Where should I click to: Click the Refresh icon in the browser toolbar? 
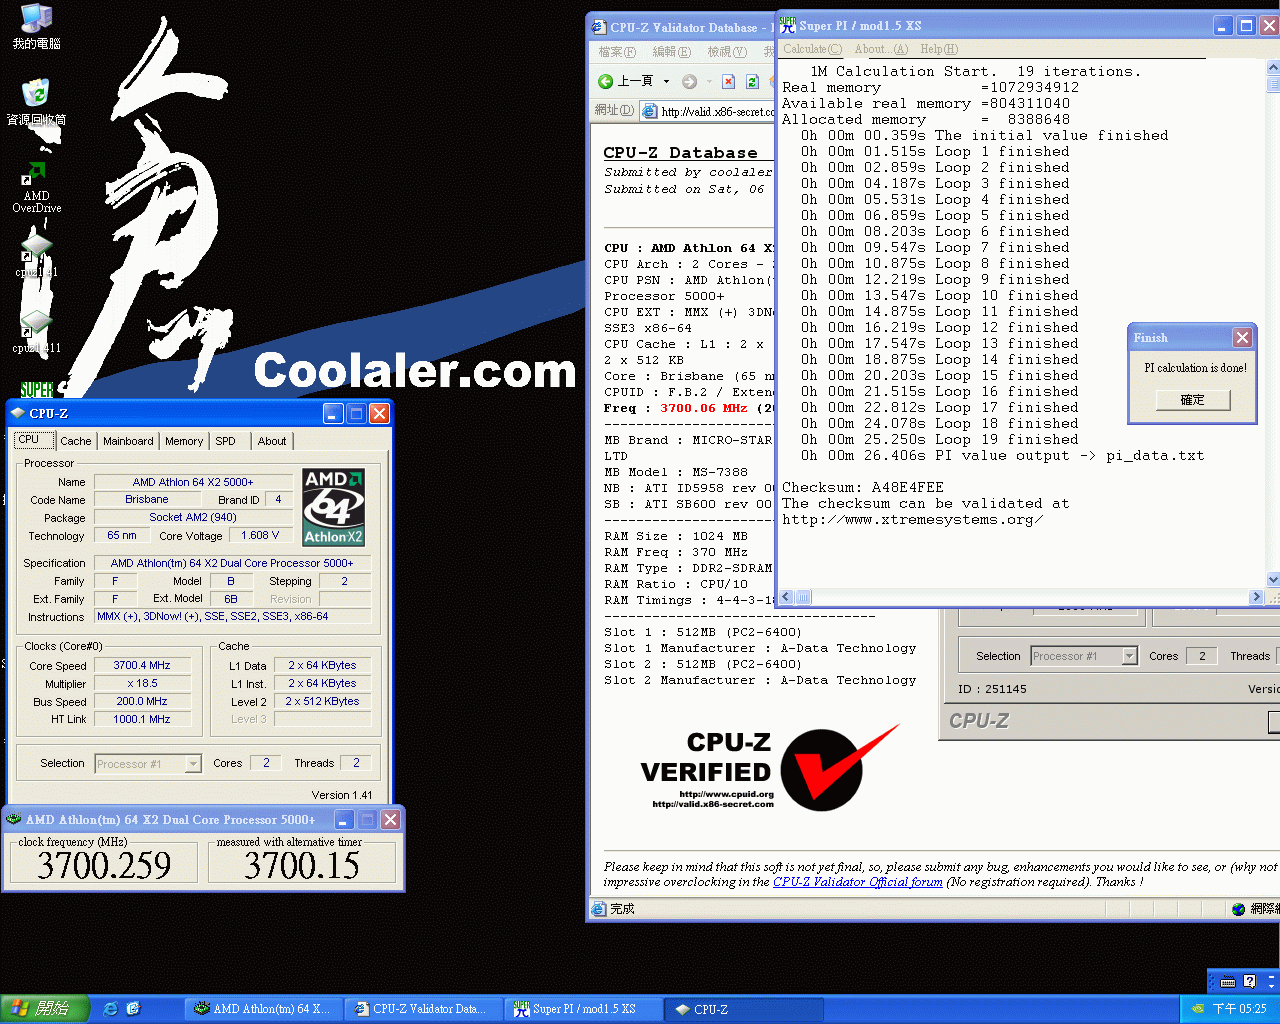752,81
